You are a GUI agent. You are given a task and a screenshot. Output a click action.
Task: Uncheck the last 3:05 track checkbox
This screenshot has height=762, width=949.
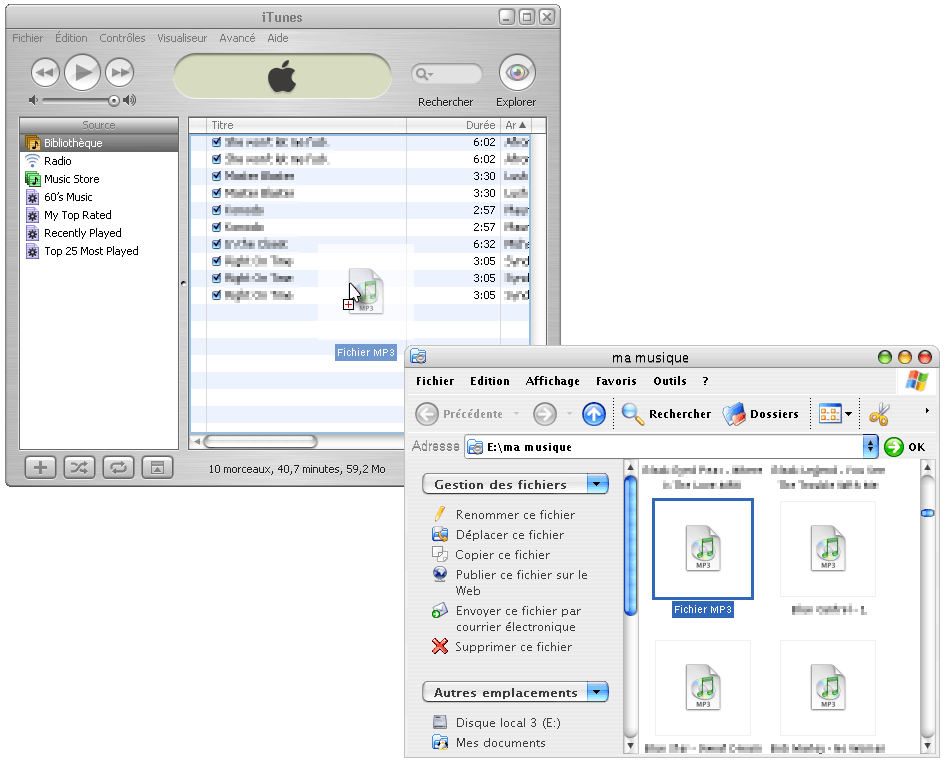[216, 295]
